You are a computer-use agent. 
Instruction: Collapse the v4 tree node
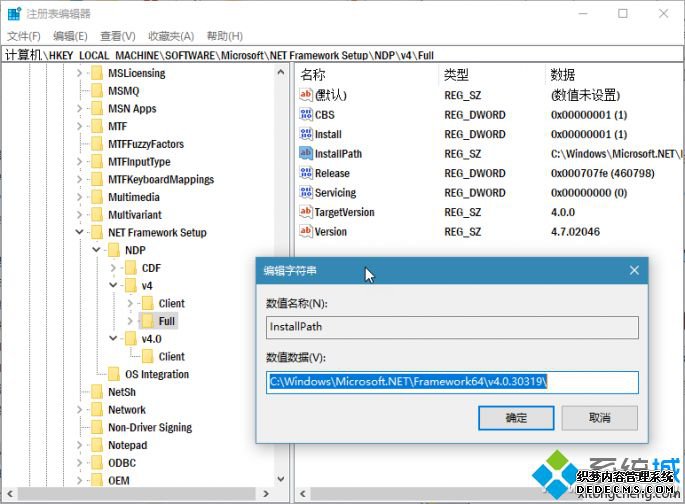pyautogui.click(x=113, y=285)
